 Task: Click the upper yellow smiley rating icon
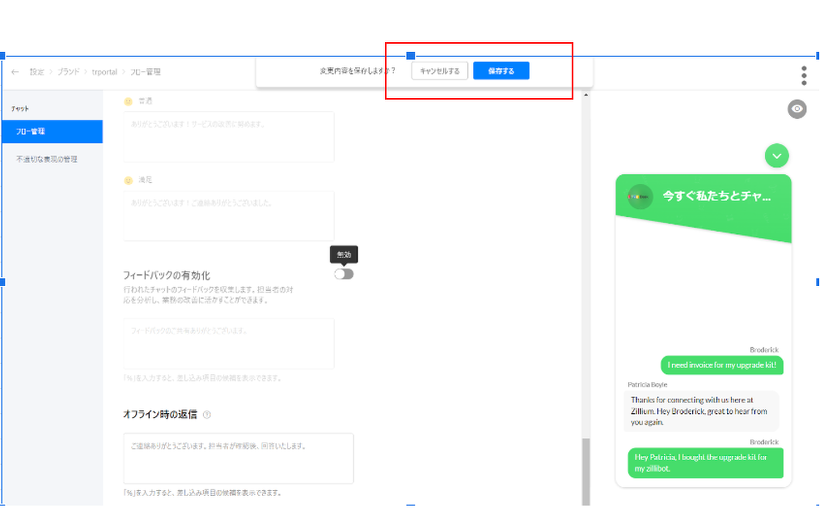point(128,101)
